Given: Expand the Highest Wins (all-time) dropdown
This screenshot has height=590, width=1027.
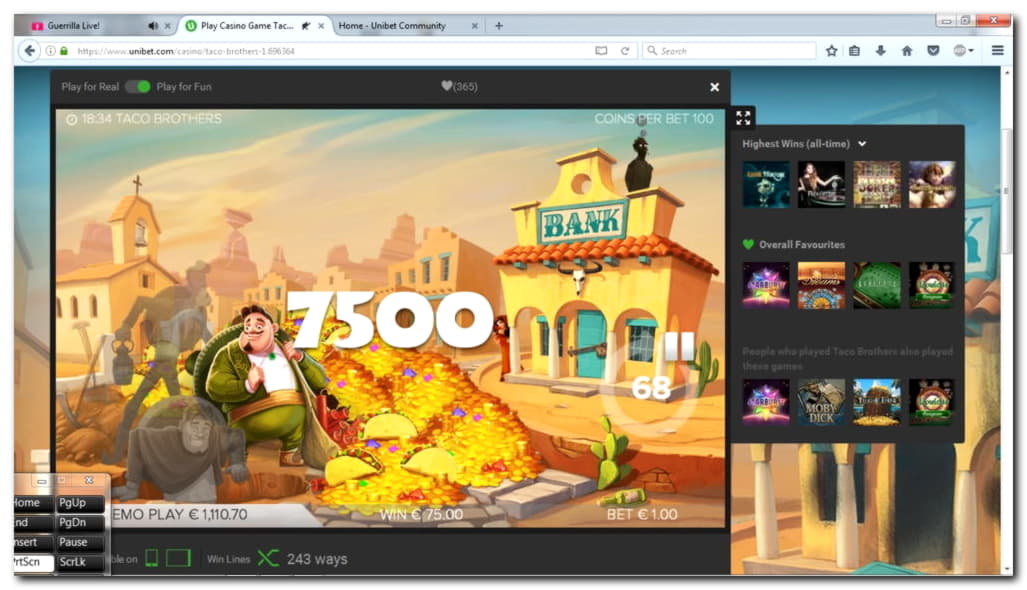Looking at the screenshot, I should point(863,143).
